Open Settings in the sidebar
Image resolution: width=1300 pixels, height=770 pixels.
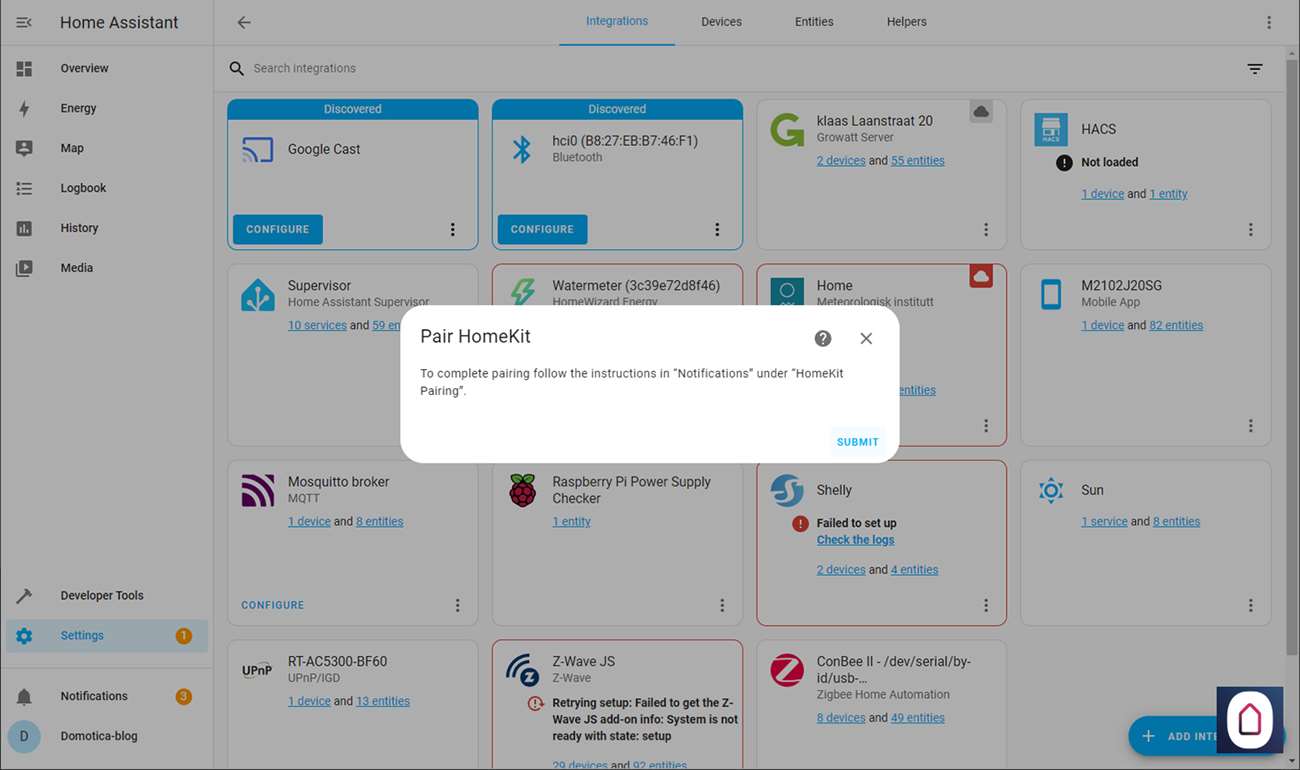(x=107, y=635)
